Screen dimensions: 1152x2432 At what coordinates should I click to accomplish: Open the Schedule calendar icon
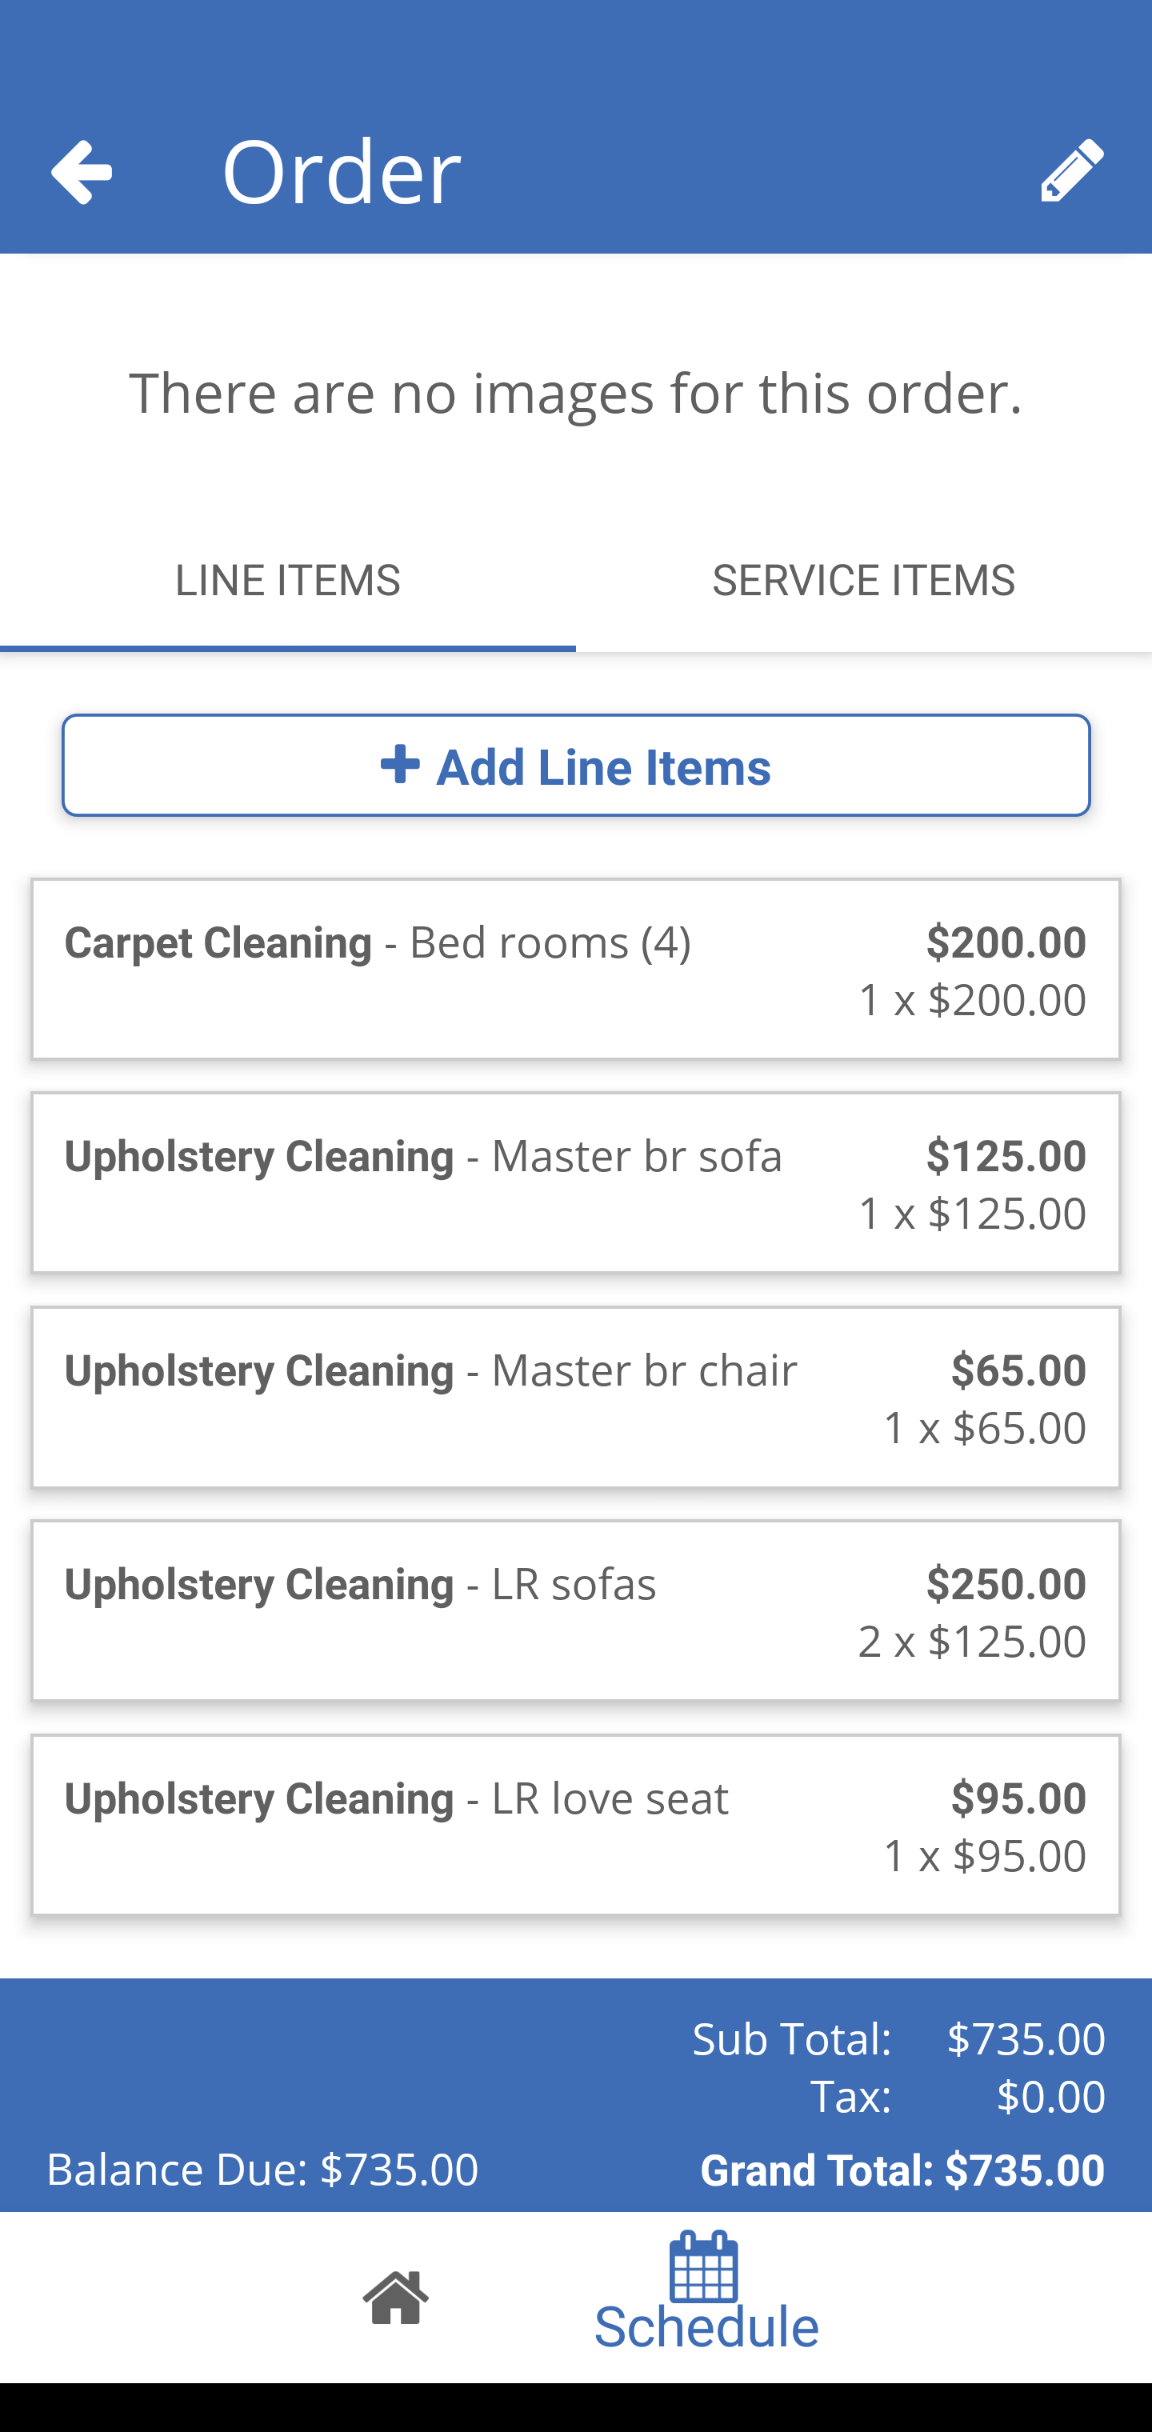704,2267
